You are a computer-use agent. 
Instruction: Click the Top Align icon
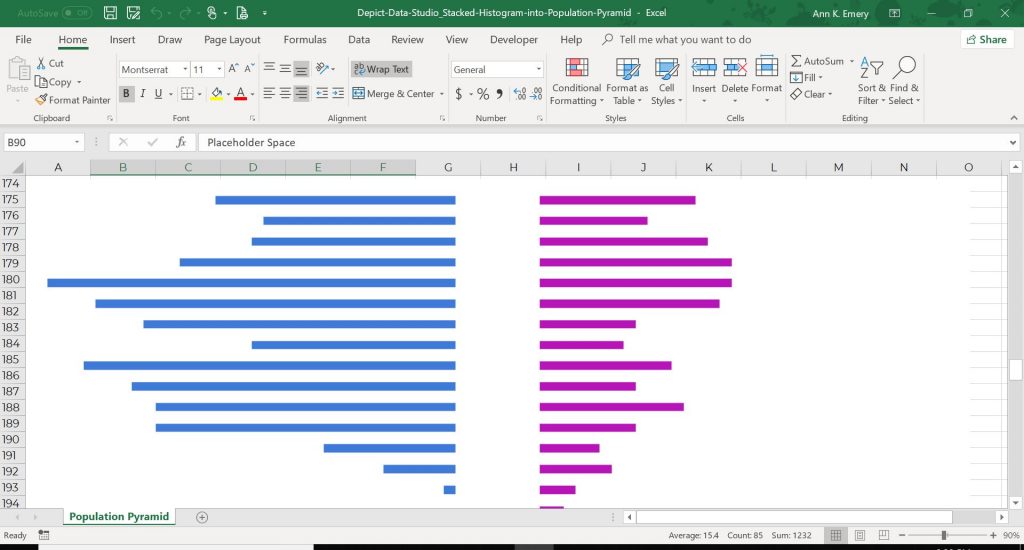pyautogui.click(x=269, y=68)
